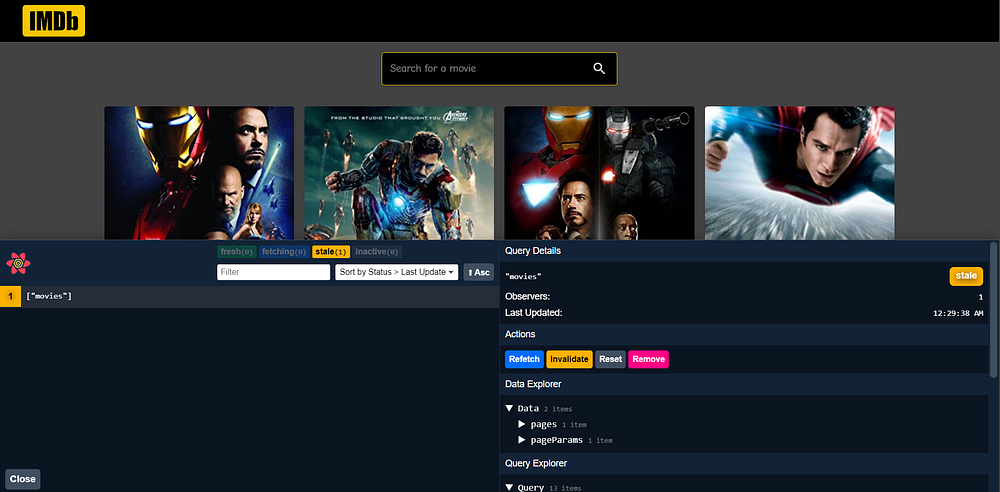Expand the pages node

click(x=522, y=424)
